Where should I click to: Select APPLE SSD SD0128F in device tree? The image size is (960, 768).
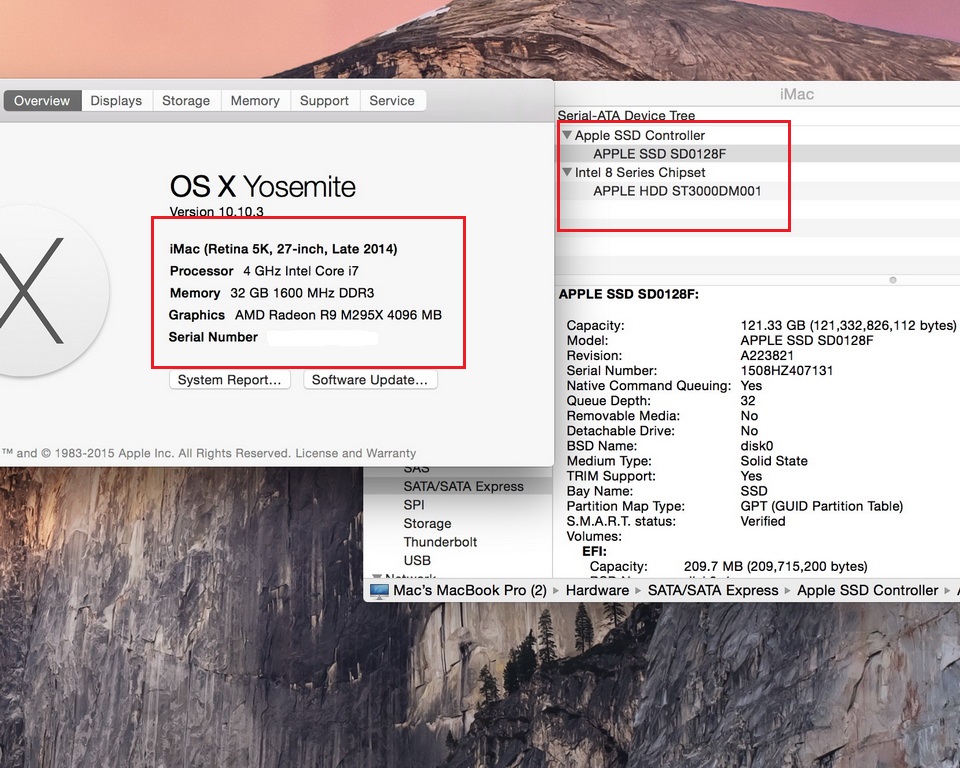659,154
